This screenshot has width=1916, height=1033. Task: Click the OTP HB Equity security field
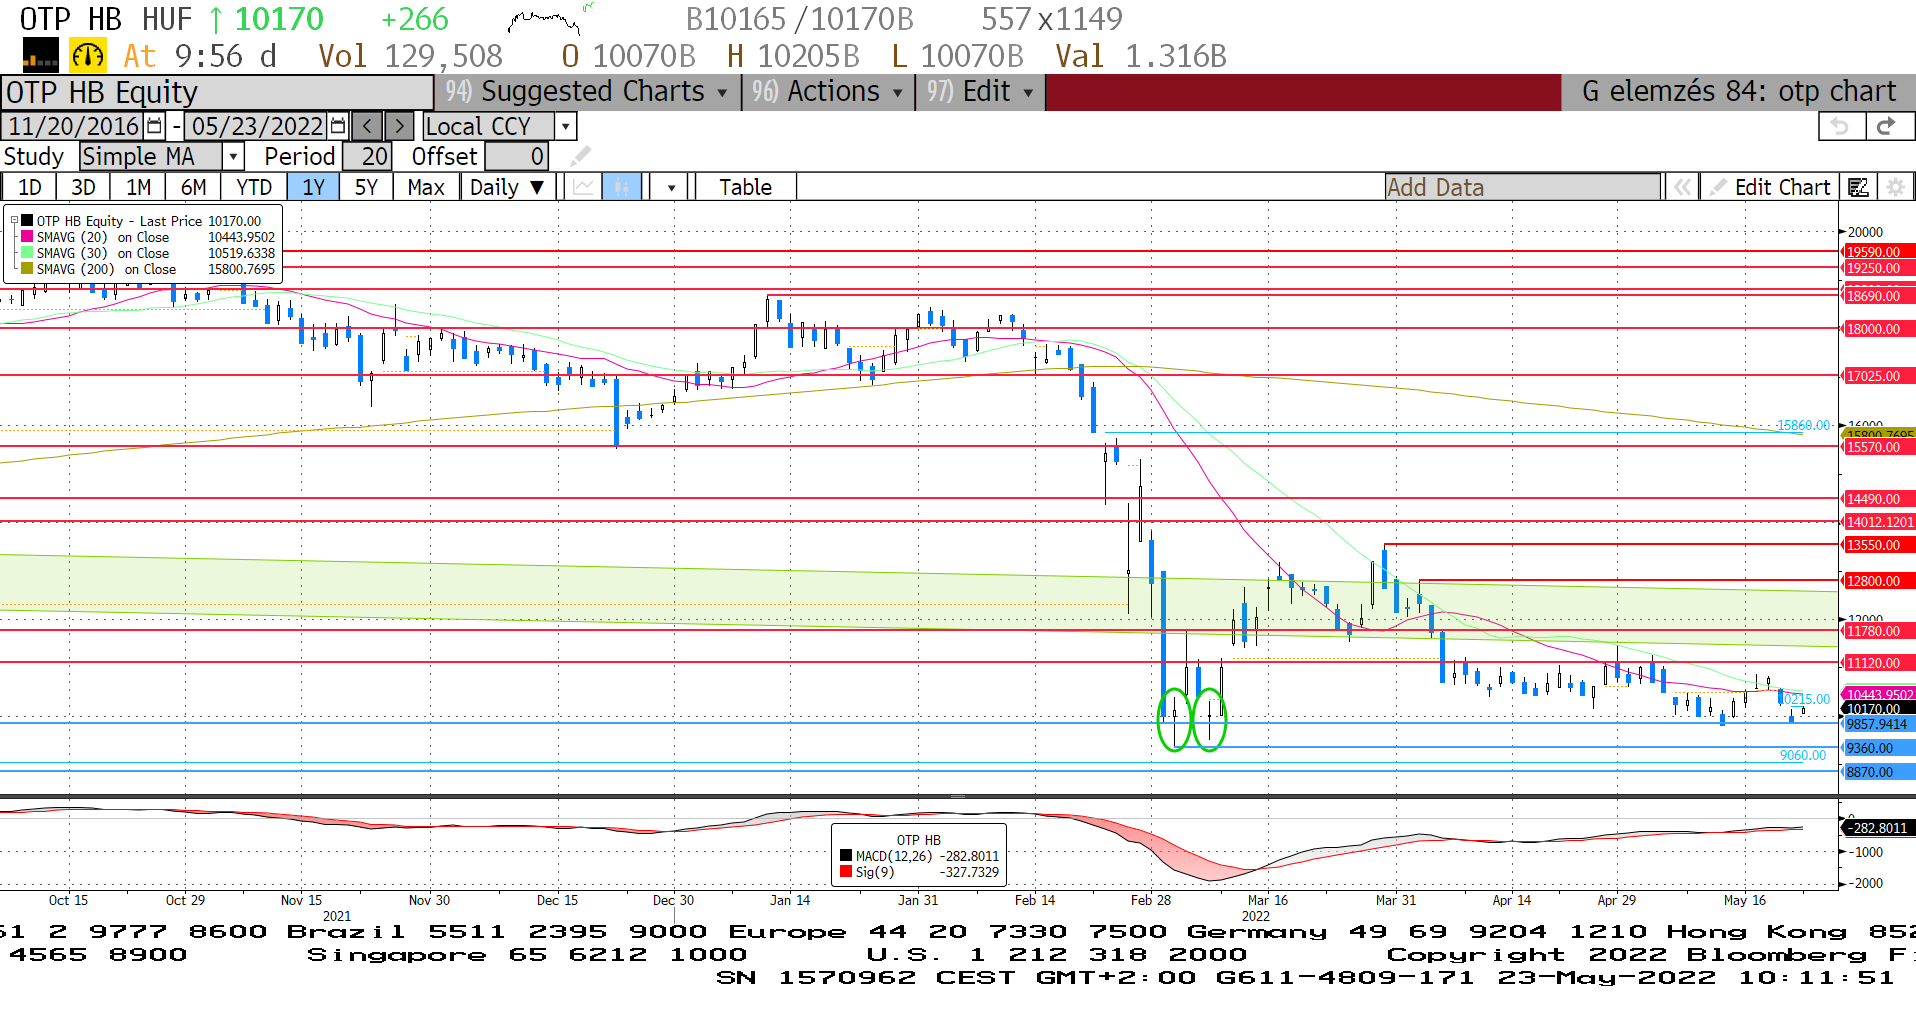[x=217, y=92]
